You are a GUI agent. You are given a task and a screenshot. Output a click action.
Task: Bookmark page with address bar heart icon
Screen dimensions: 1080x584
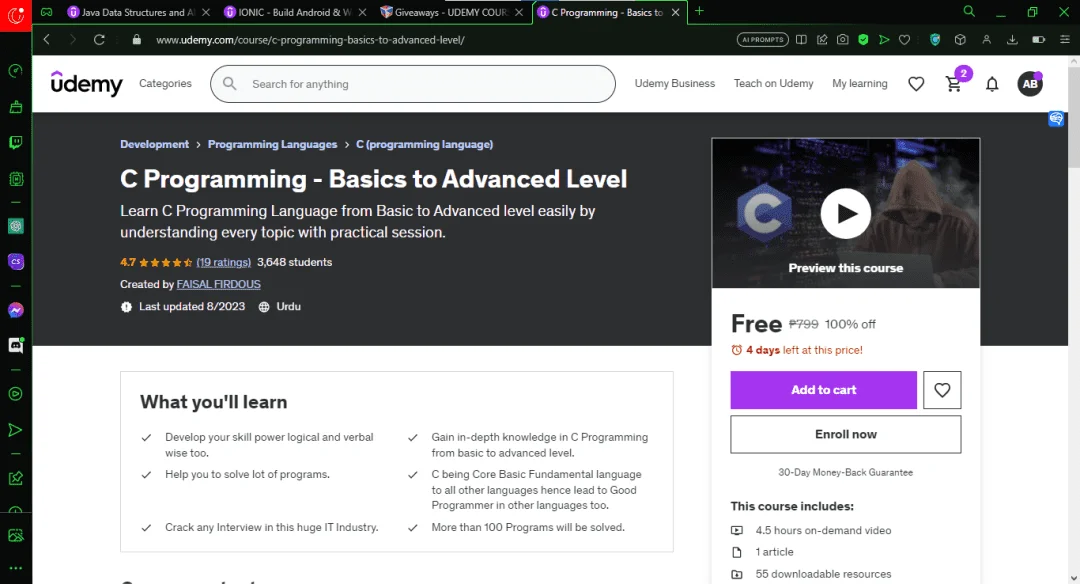coord(904,40)
